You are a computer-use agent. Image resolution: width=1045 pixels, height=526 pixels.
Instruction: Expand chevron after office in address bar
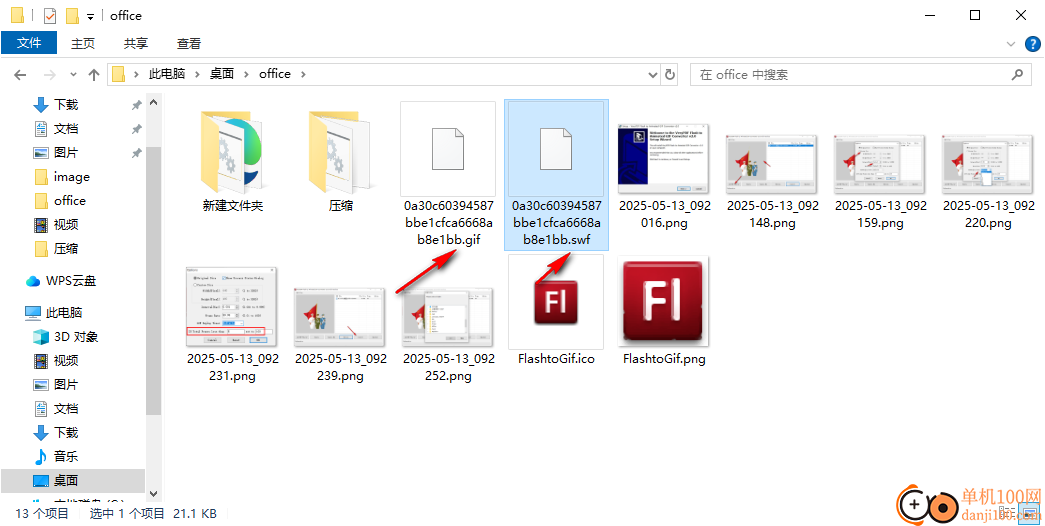coord(303,74)
